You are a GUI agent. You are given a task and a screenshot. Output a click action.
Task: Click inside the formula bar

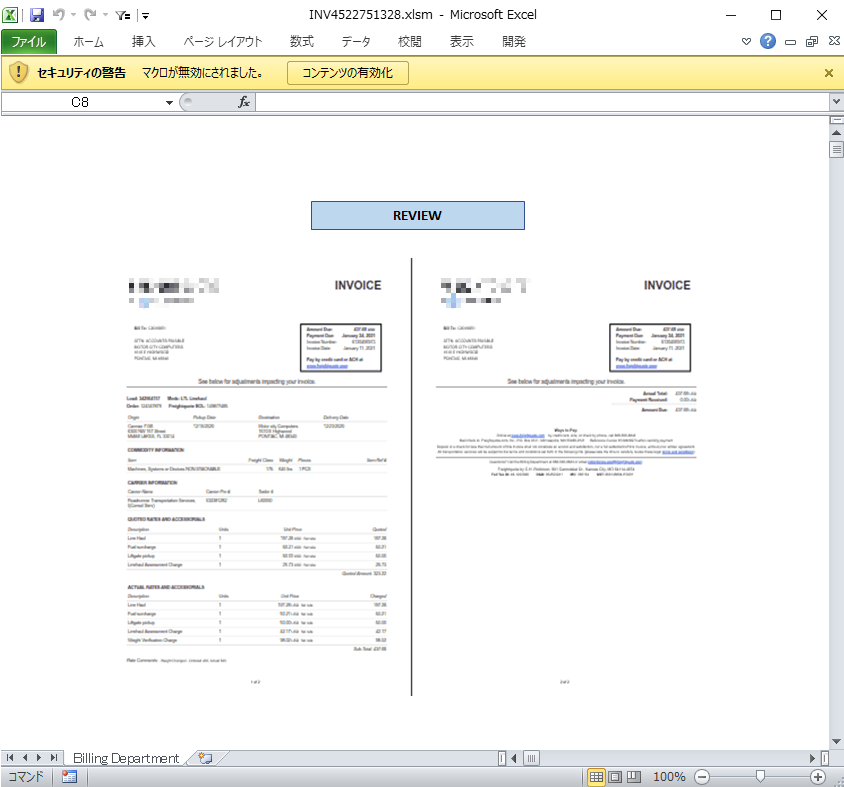[543, 102]
